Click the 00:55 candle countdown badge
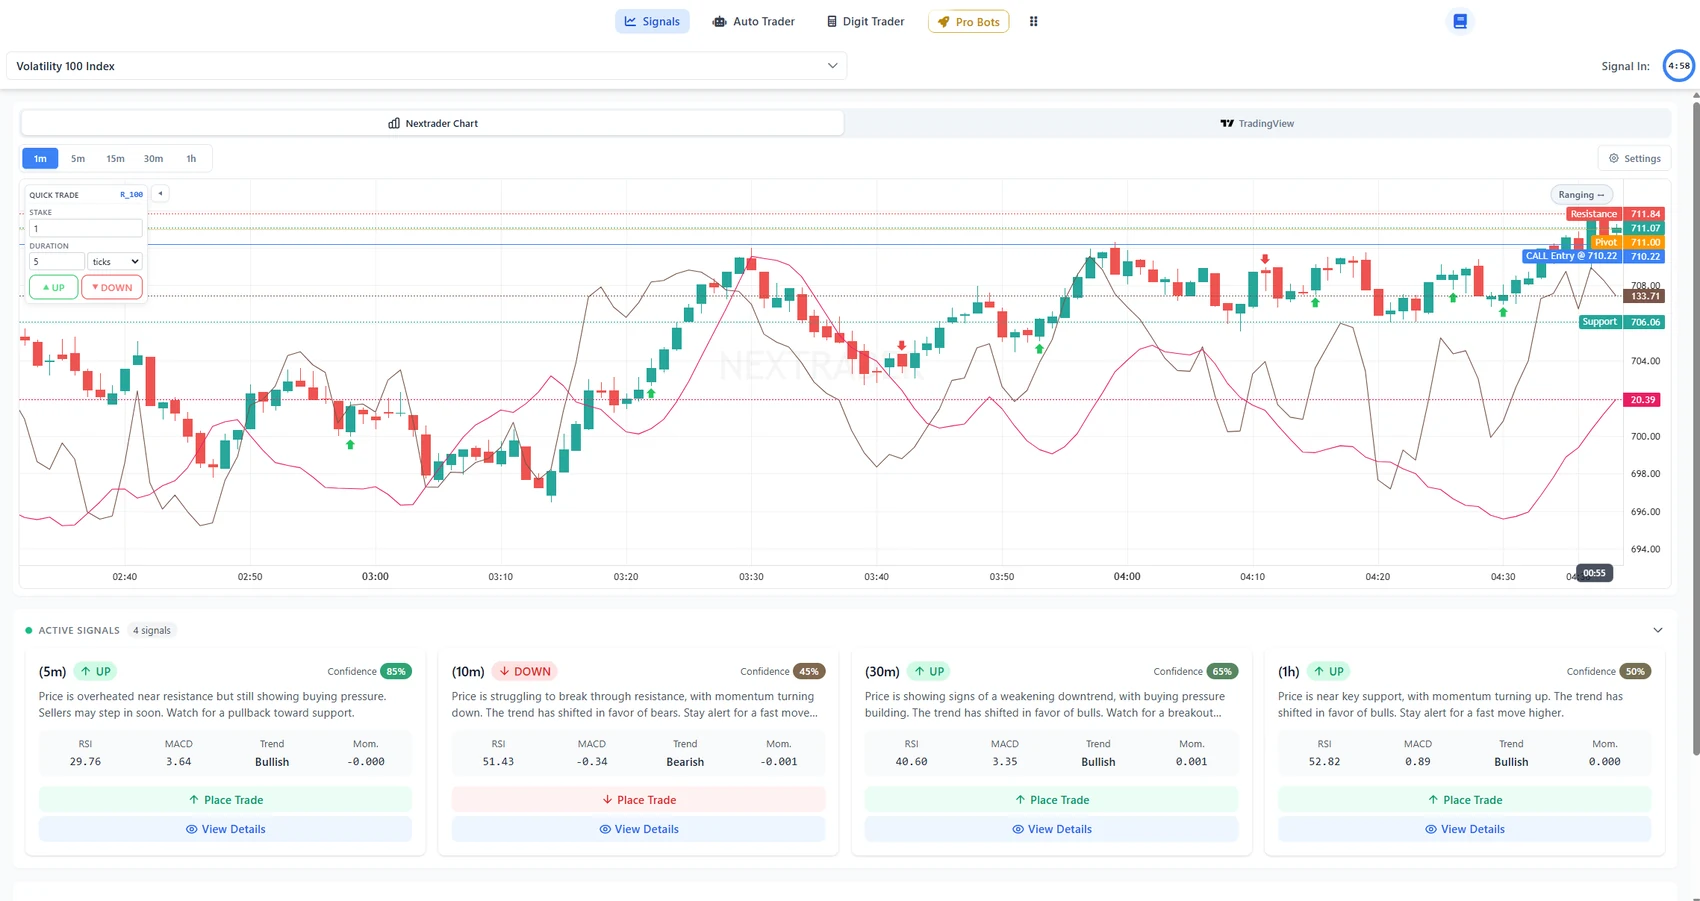The height and width of the screenshot is (901, 1700). [x=1594, y=573]
